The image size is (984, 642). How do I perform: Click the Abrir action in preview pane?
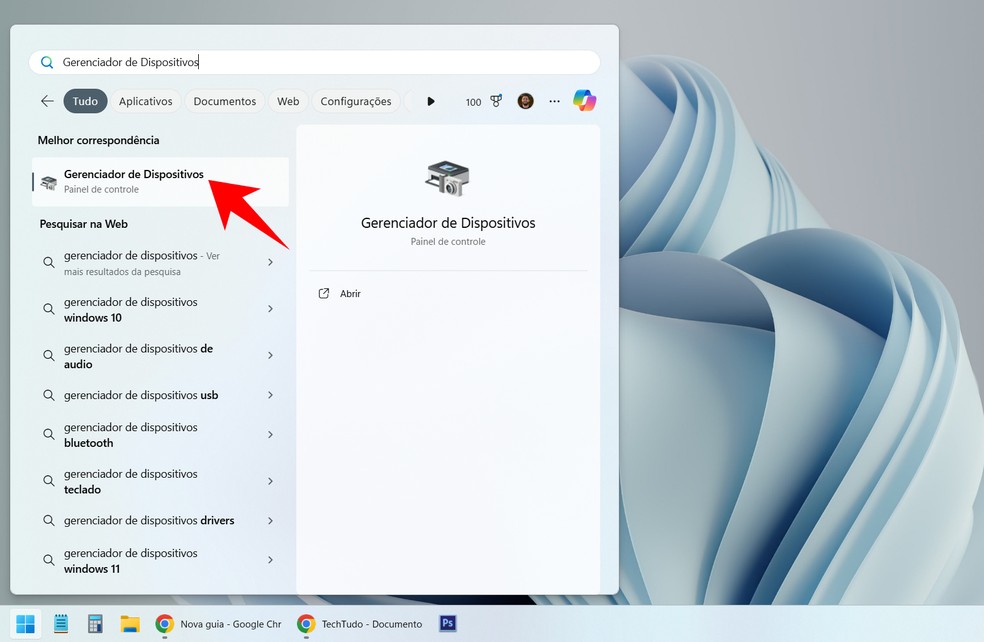(350, 294)
